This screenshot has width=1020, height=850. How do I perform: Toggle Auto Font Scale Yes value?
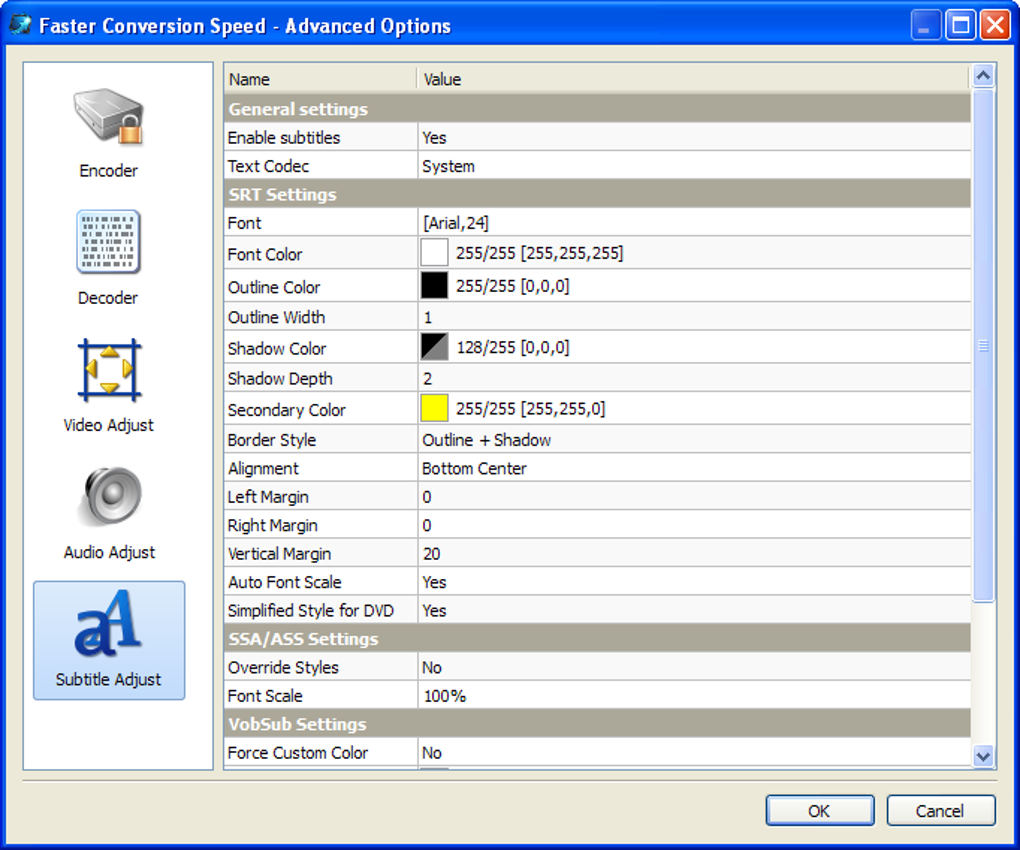pyautogui.click(x=694, y=582)
